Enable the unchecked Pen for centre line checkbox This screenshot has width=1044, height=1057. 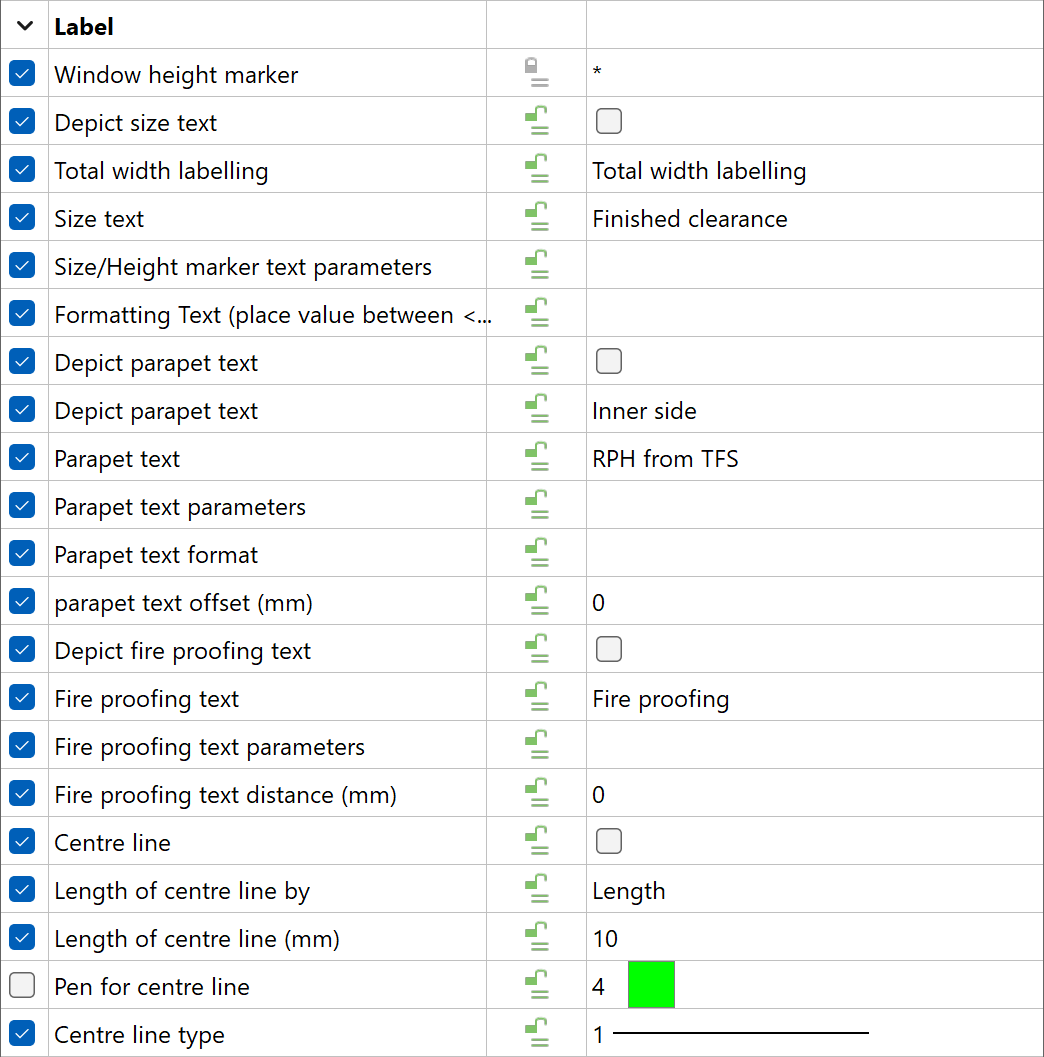22,985
